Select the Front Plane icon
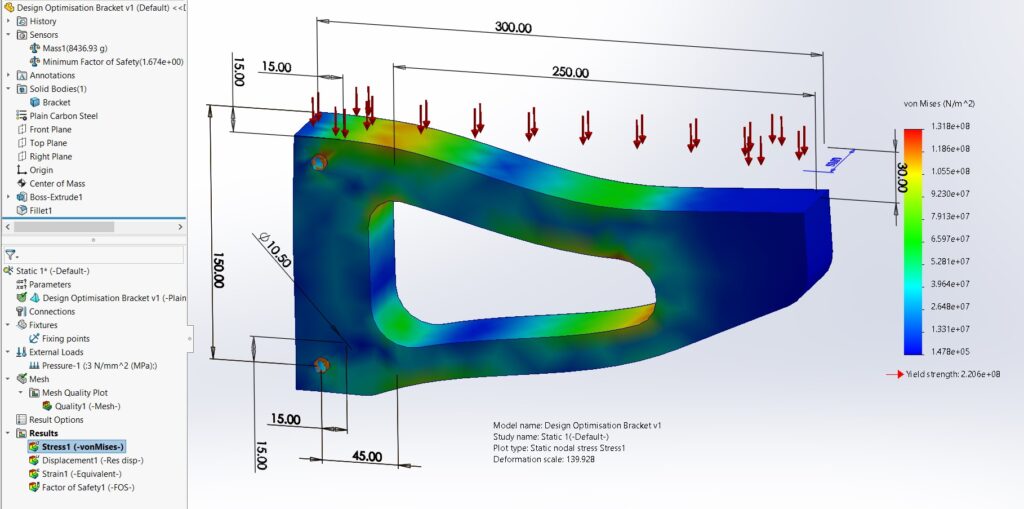Screen dimensions: 1024x509 [21, 129]
